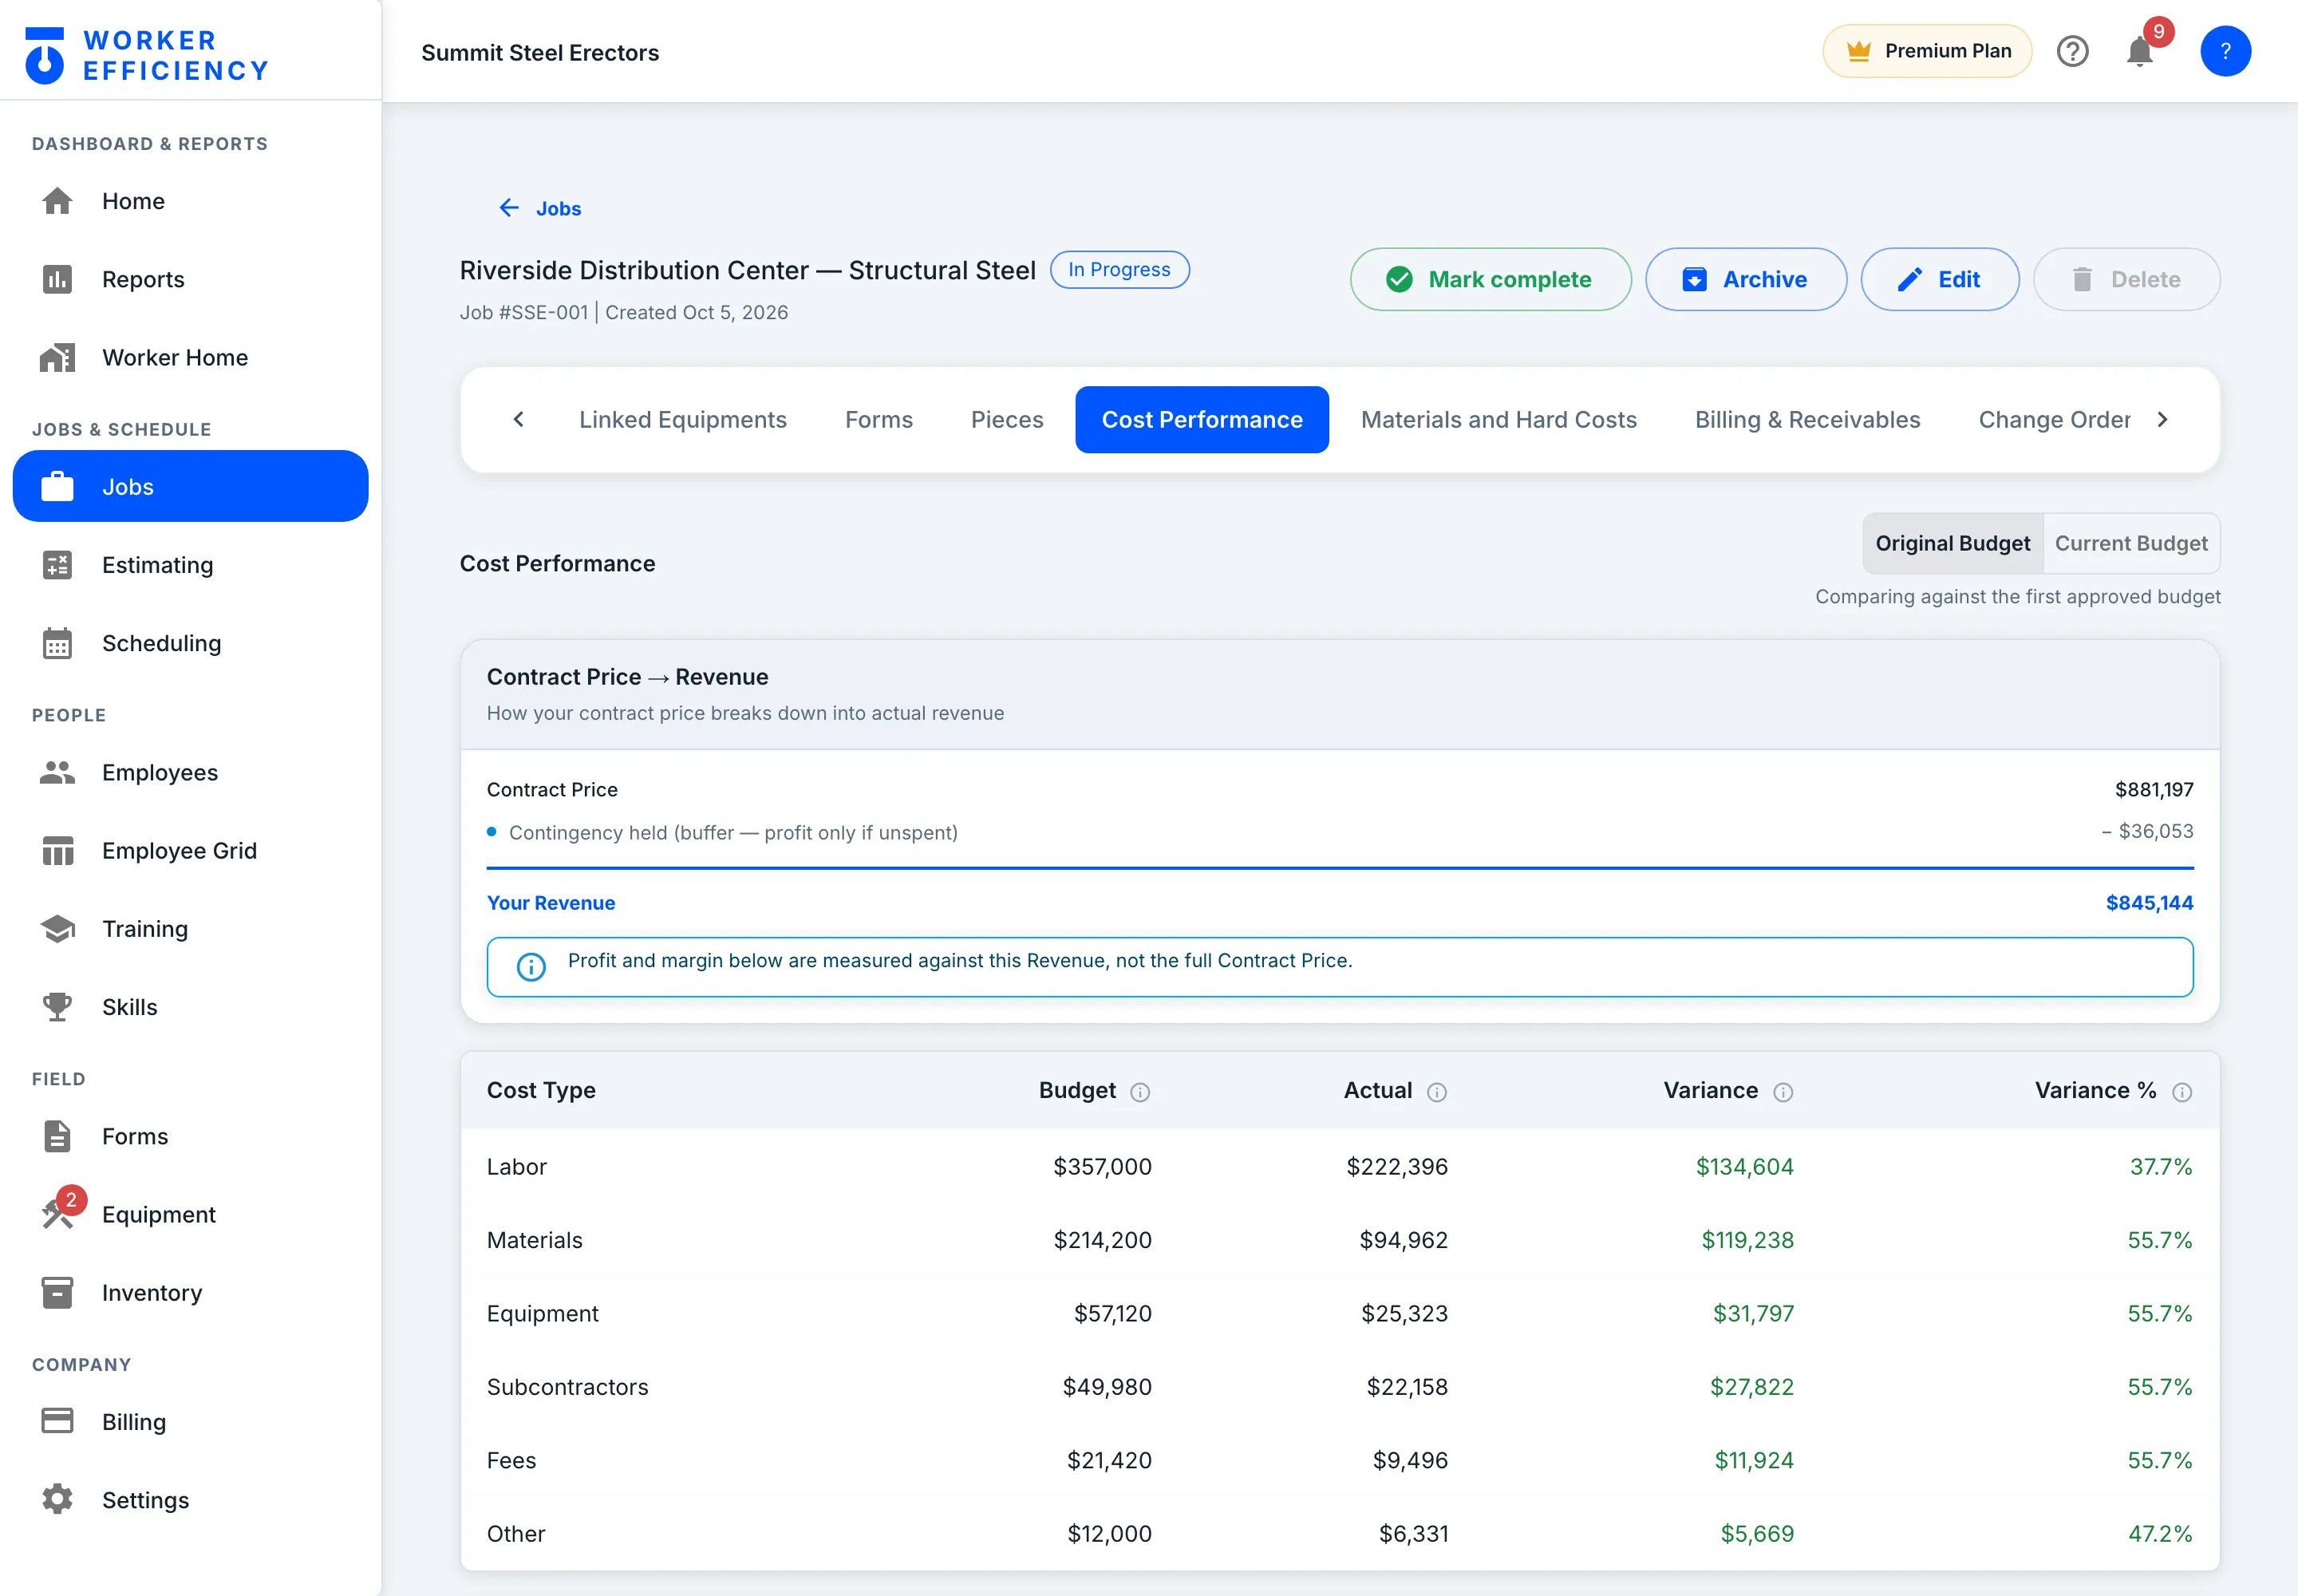This screenshot has width=2298, height=1596.
Task: Open Settings in the sidebar
Action: pos(190,1499)
